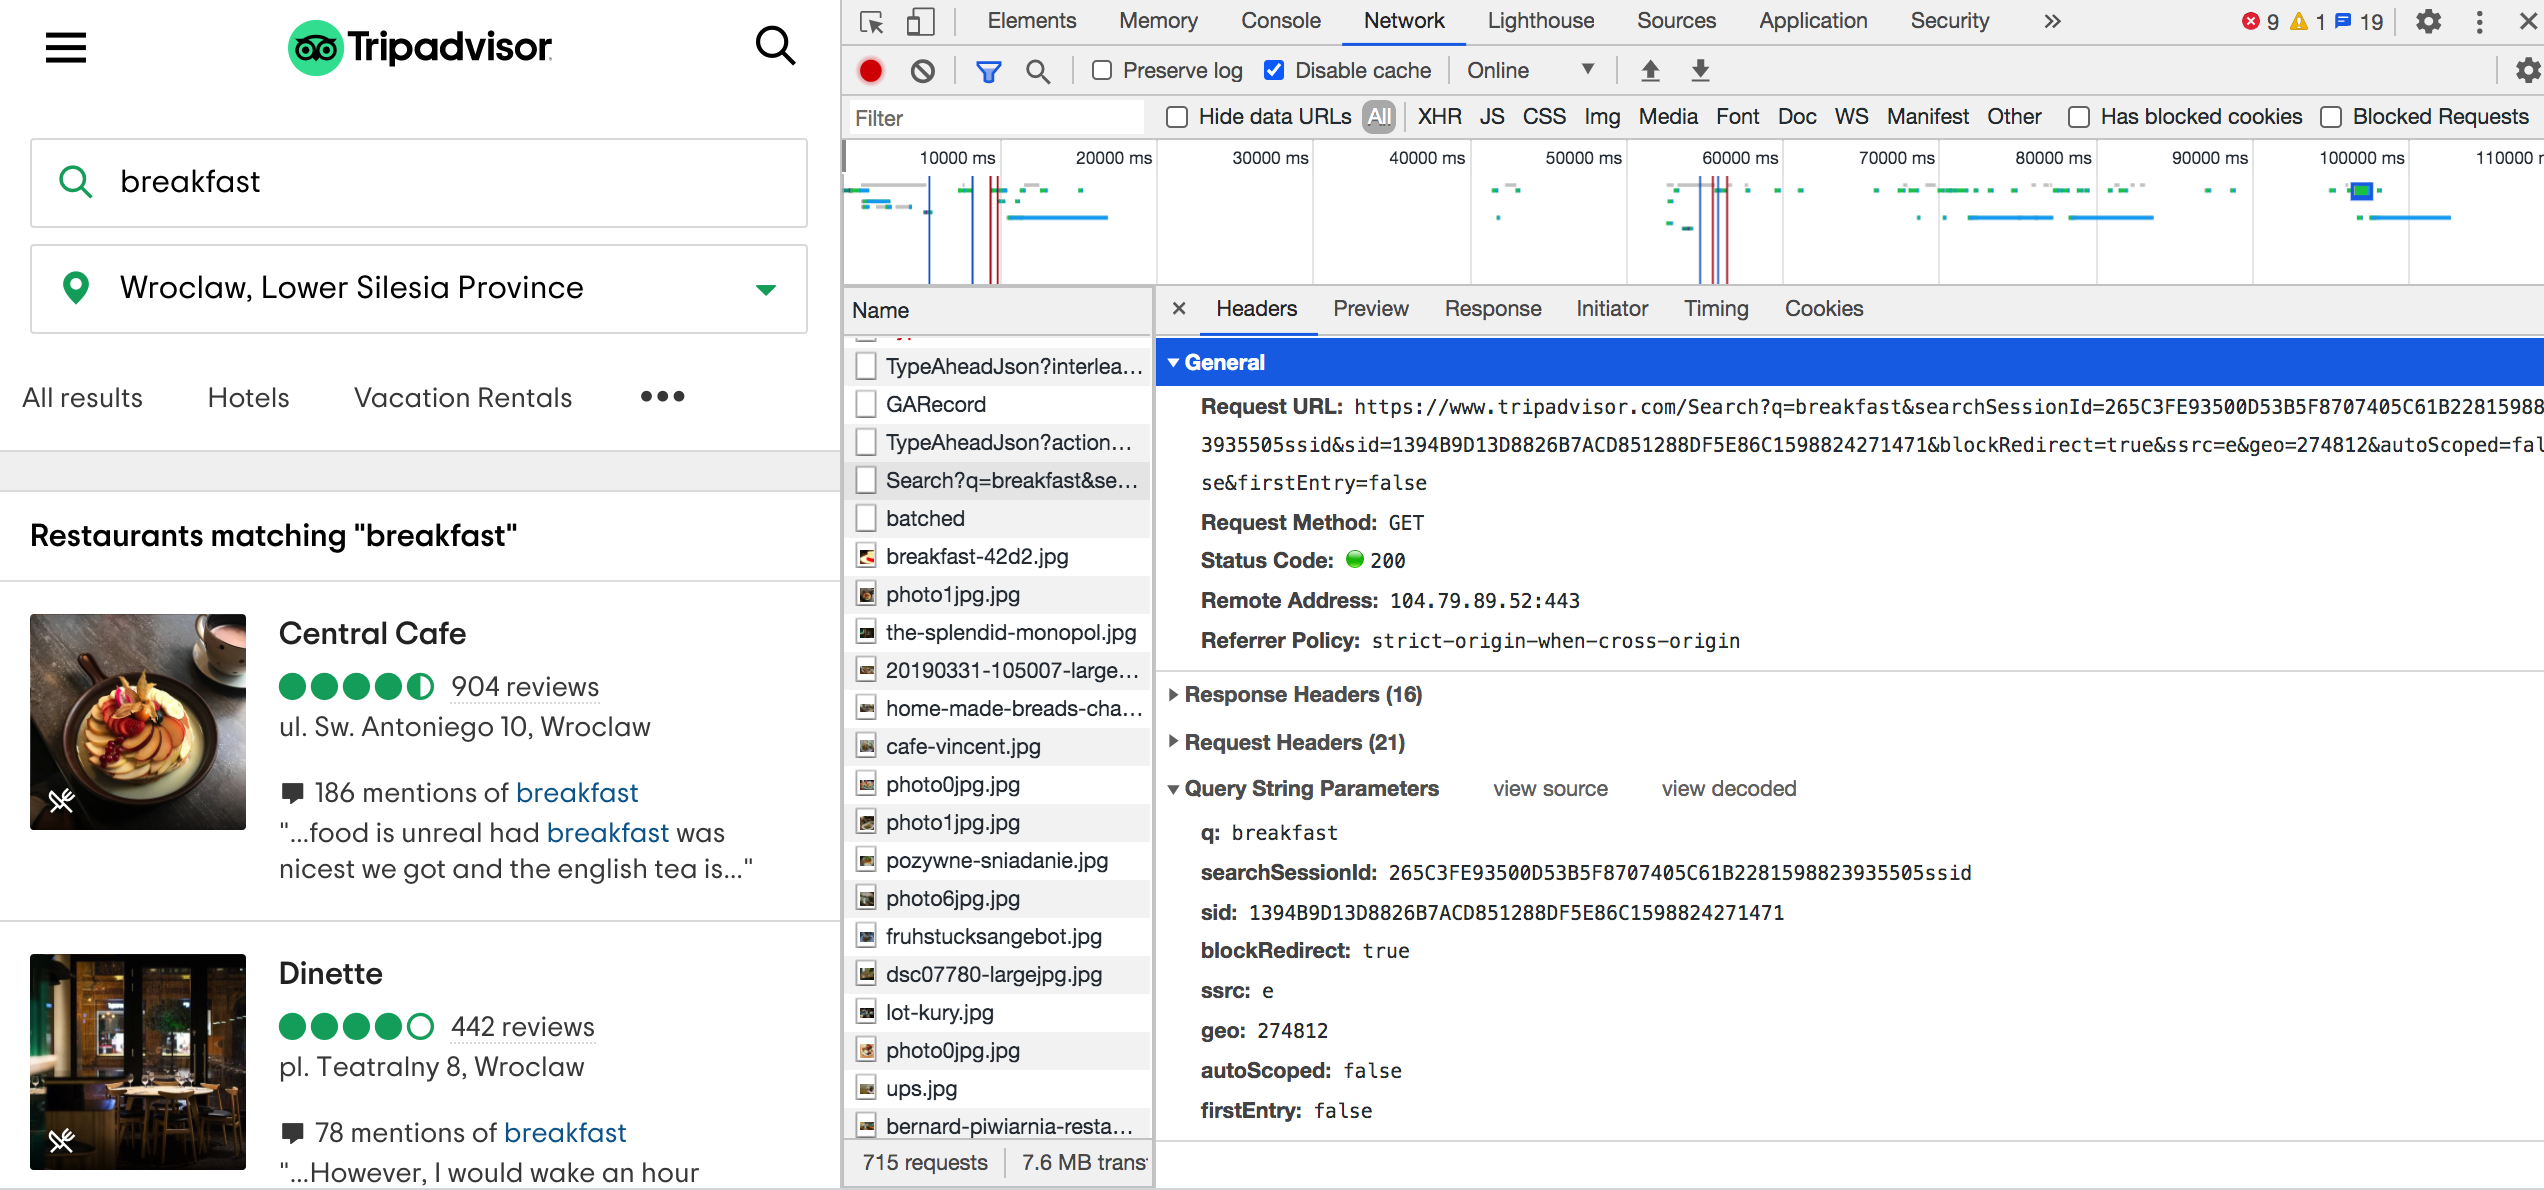This screenshot has width=2544, height=1190.
Task: Click view decoded for query parameters
Action: coord(1727,788)
